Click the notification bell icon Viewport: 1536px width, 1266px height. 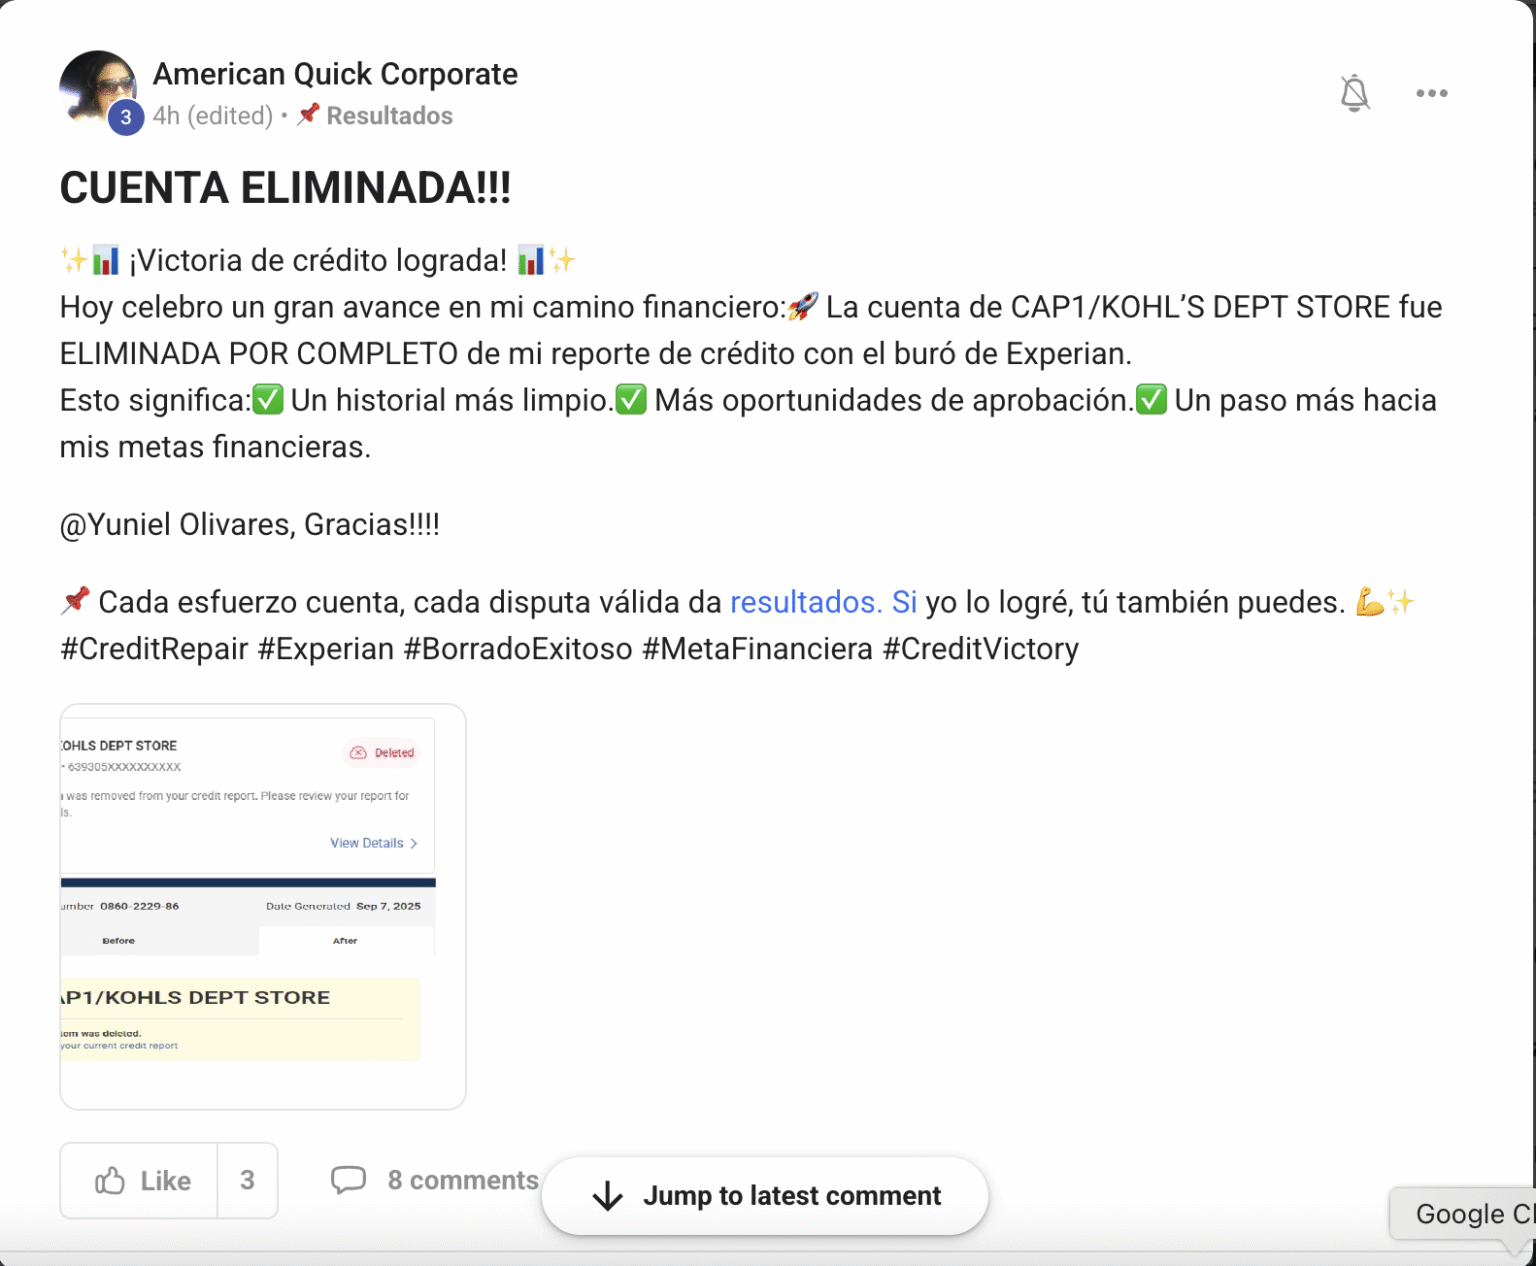point(1354,93)
